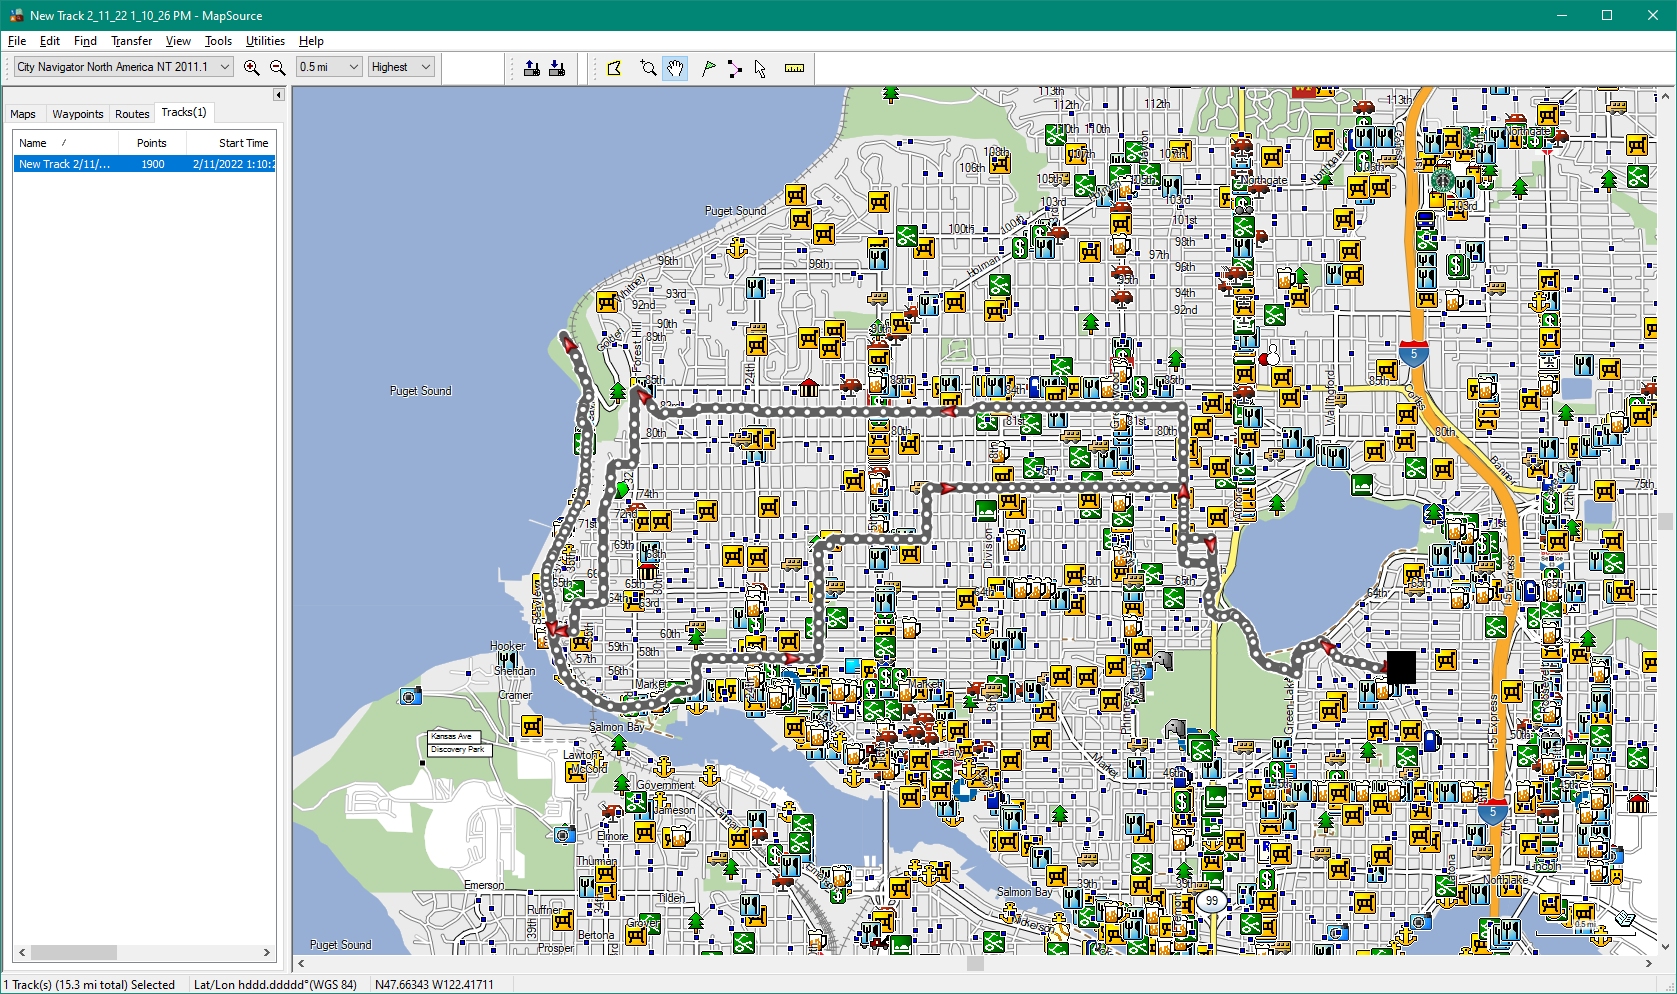The width and height of the screenshot is (1677, 994).
Task: Open the Transfer menu
Action: pos(131,41)
